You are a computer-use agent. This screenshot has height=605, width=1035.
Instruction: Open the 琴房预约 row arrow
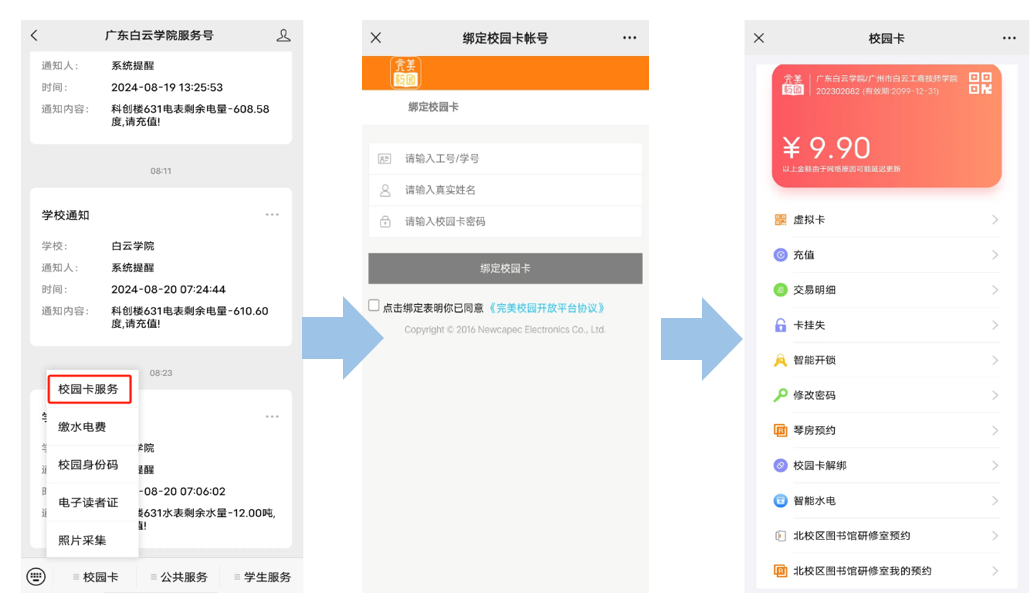(995, 430)
